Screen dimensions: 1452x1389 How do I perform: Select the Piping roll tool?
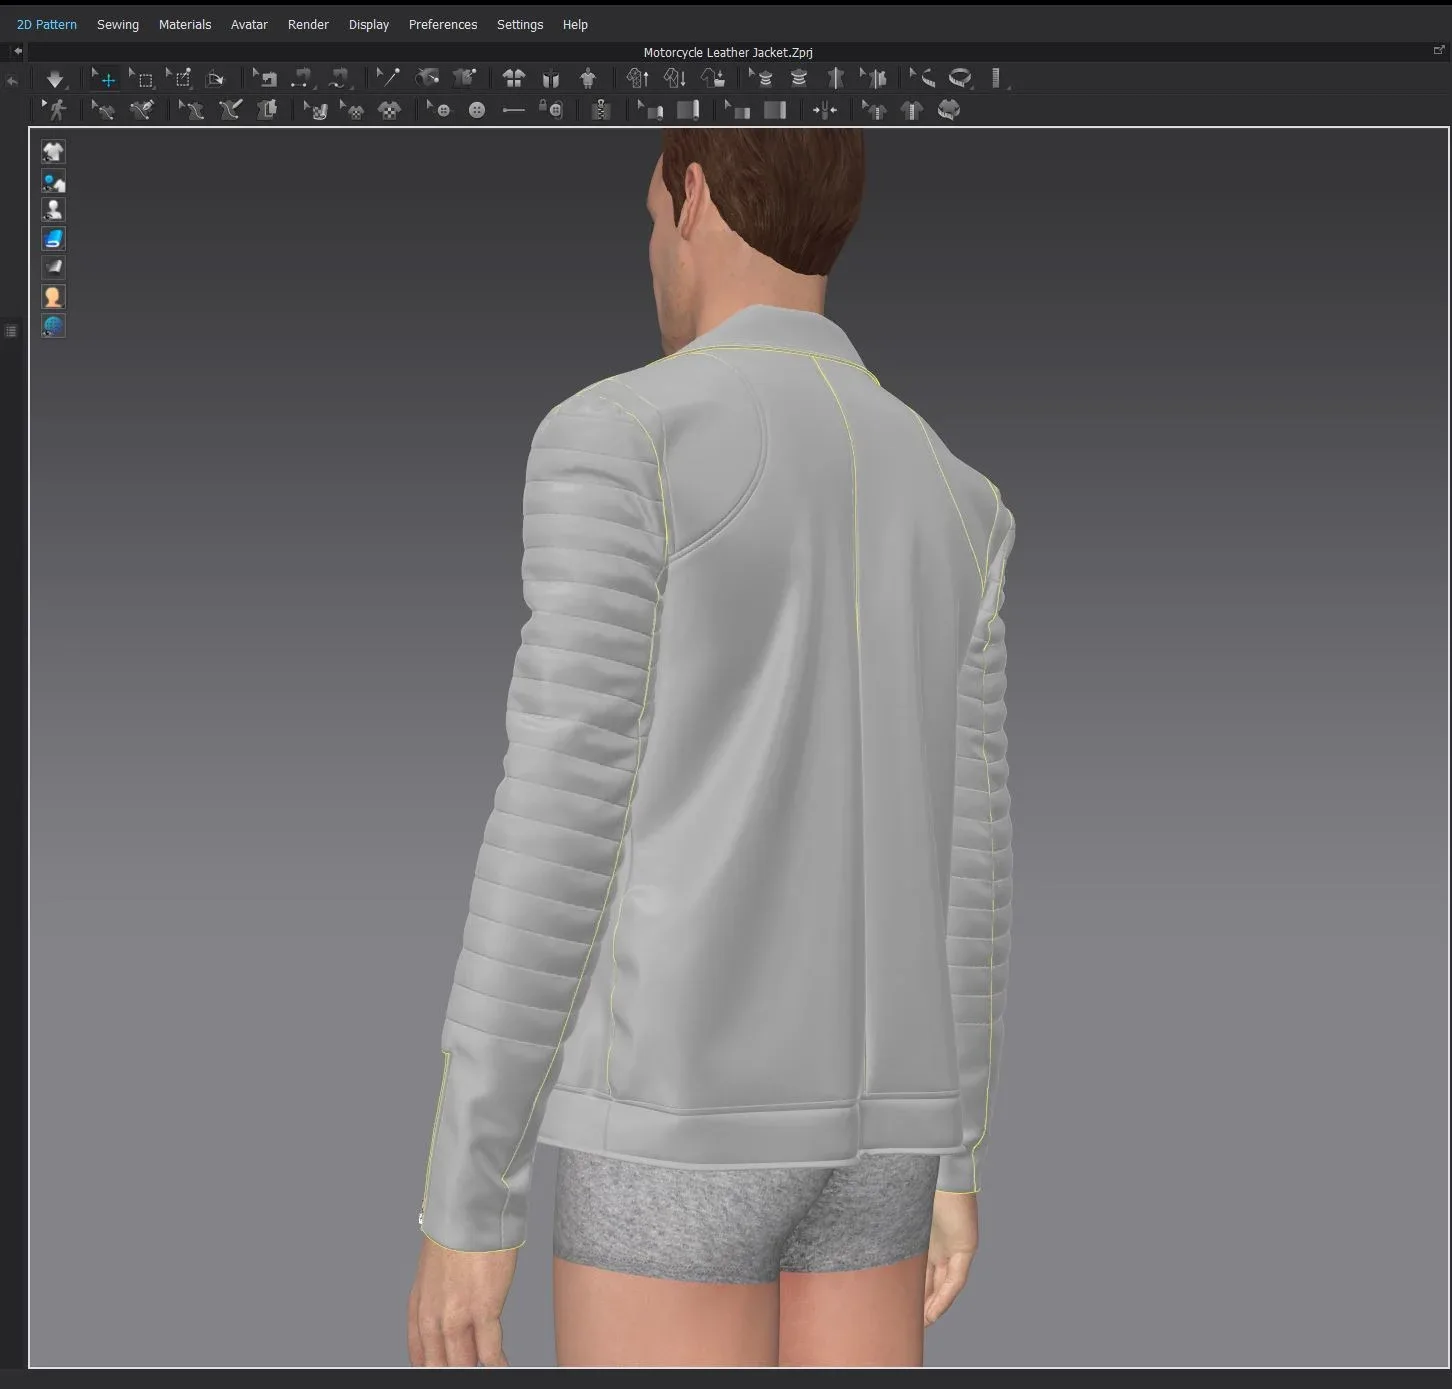point(688,110)
